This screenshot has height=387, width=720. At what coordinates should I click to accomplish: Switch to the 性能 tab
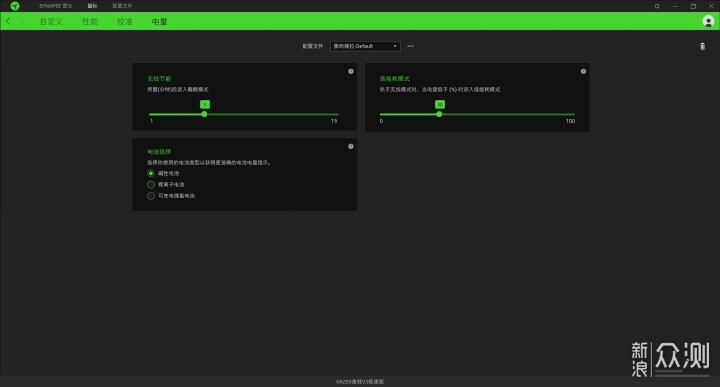[x=90, y=22]
